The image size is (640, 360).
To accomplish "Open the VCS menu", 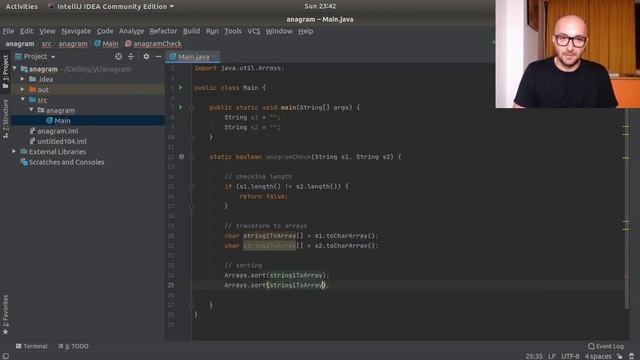I will [253, 31].
